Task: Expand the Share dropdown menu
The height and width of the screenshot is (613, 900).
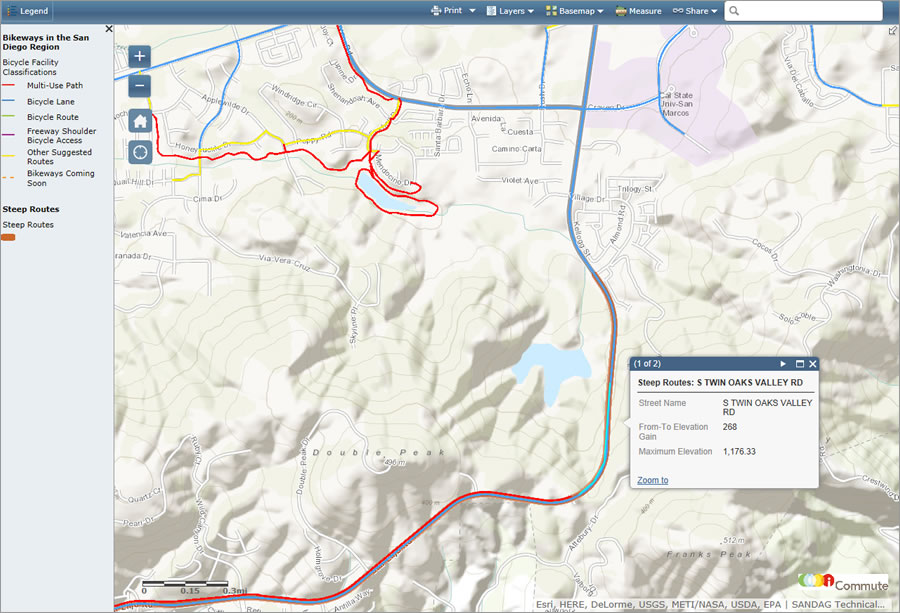Action: coord(695,10)
